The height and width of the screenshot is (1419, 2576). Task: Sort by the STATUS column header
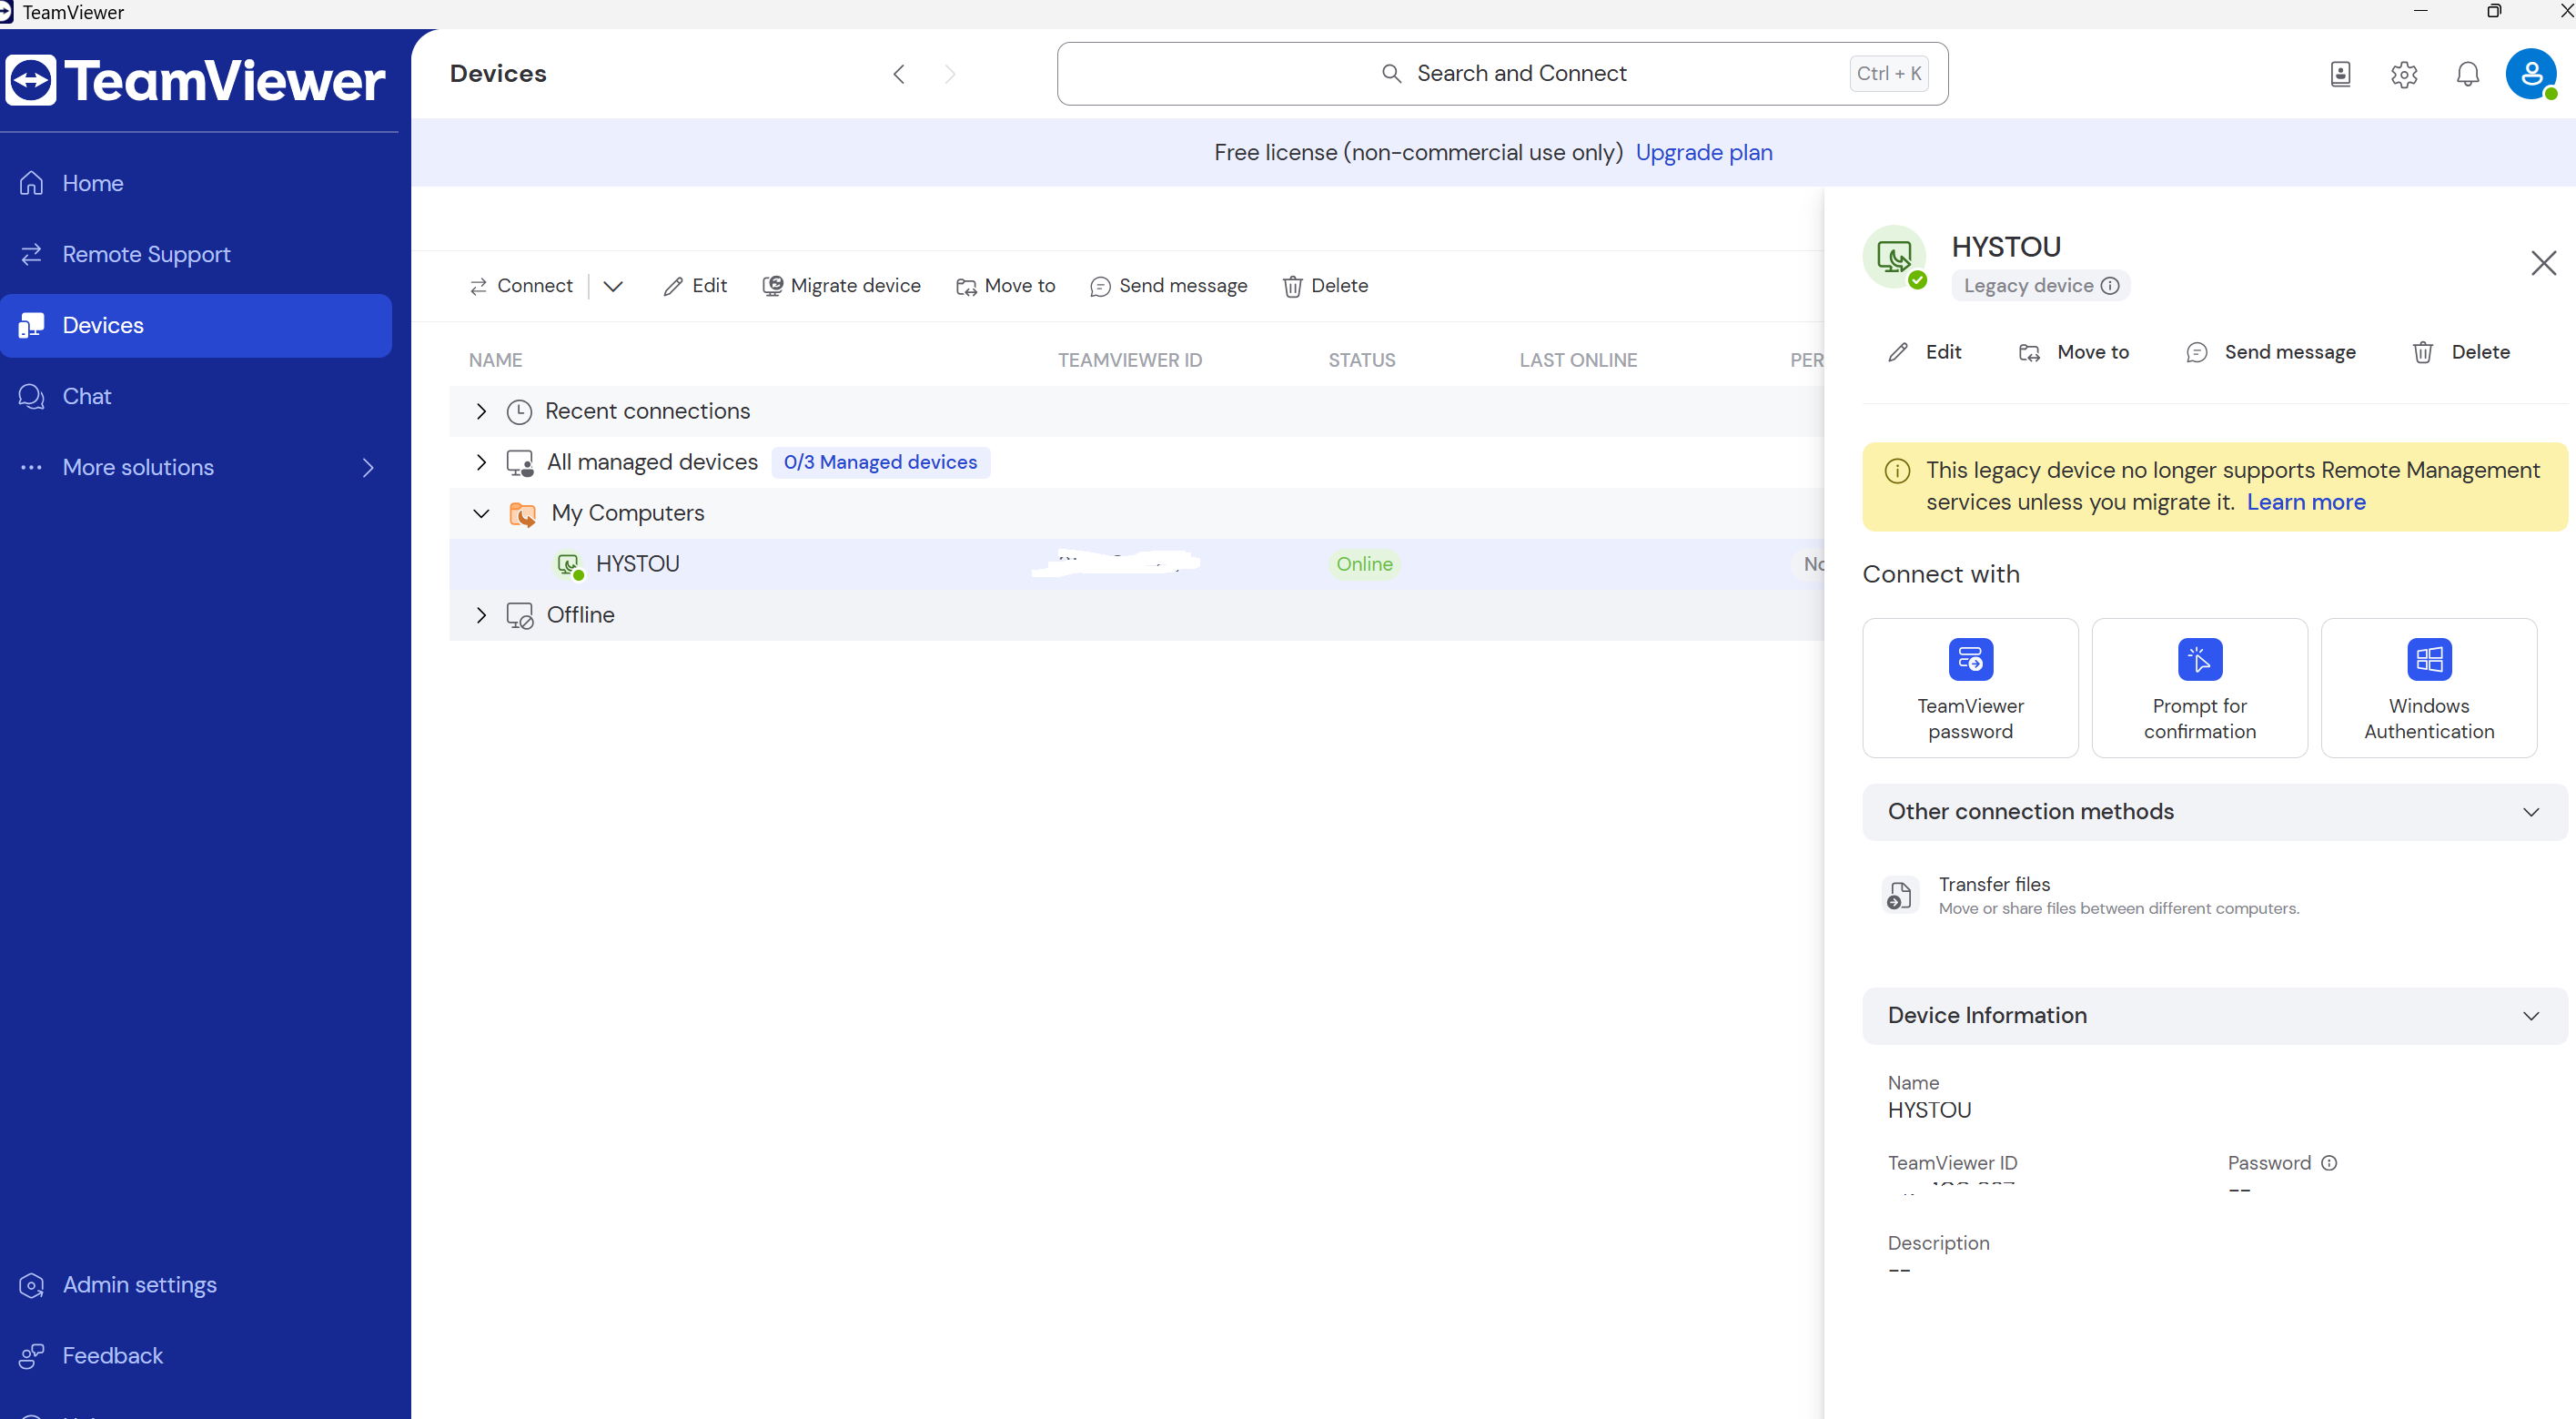[1361, 360]
